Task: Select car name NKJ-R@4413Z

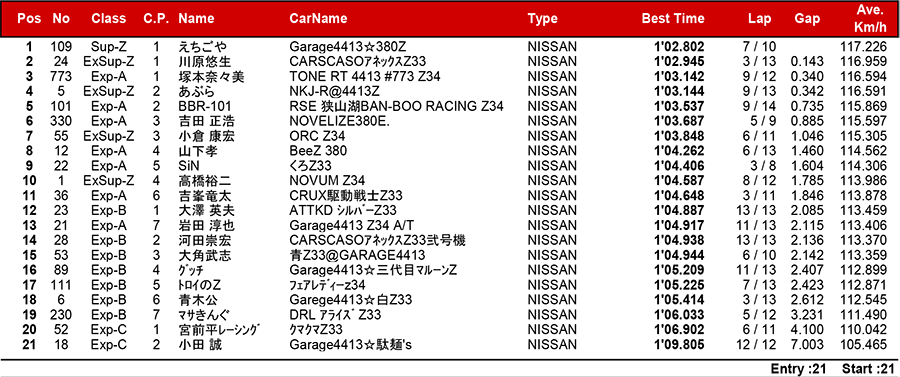Action: [335, 92]
